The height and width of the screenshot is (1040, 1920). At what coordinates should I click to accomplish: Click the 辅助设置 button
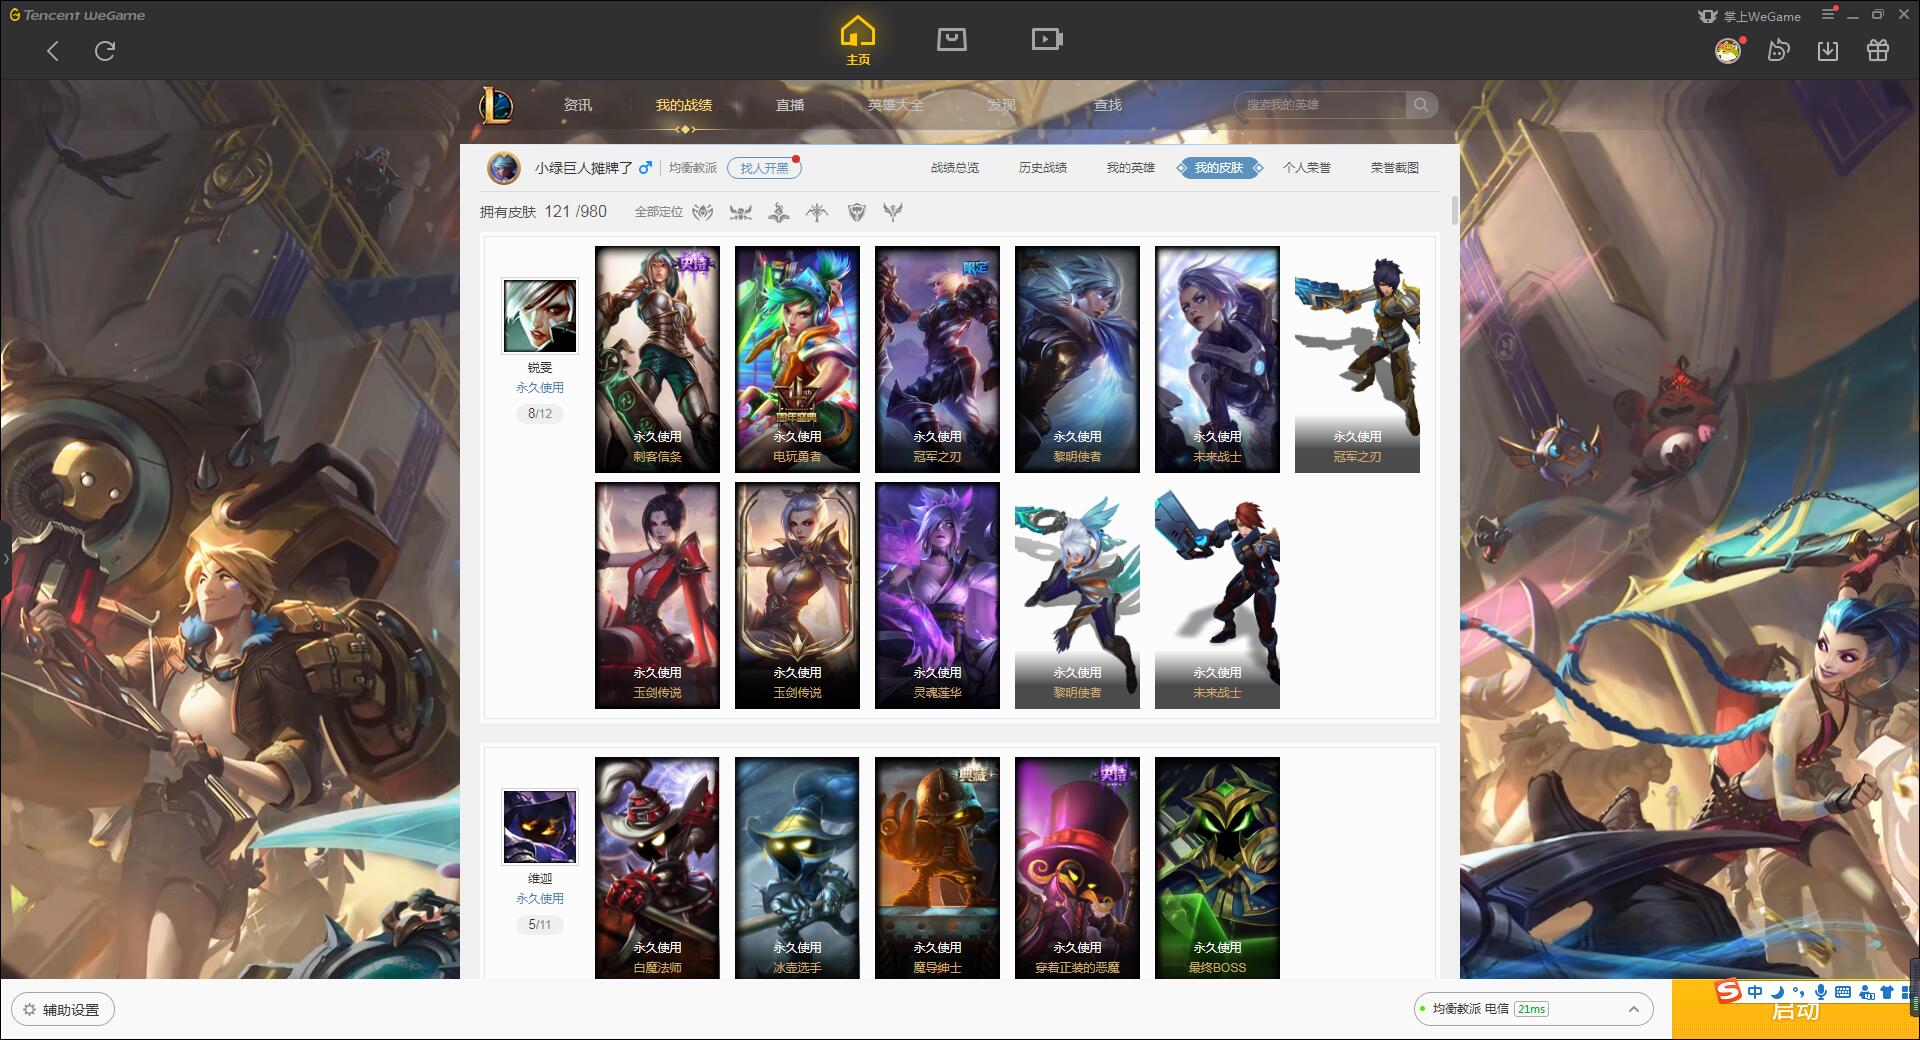[62, 1010]
